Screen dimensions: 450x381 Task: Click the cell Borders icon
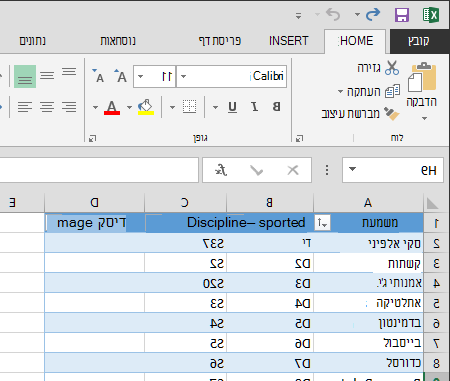click(190, 107)
